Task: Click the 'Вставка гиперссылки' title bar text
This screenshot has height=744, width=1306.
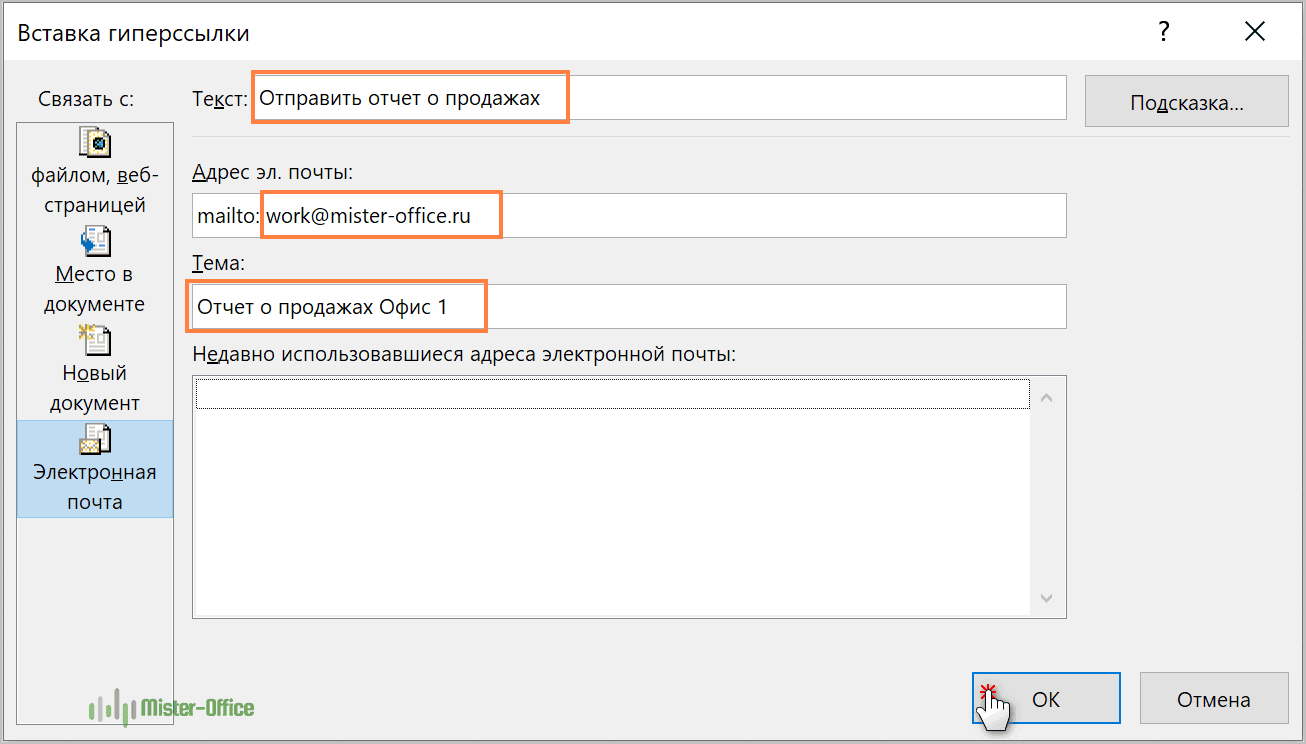Action: (x=134, y=33)
